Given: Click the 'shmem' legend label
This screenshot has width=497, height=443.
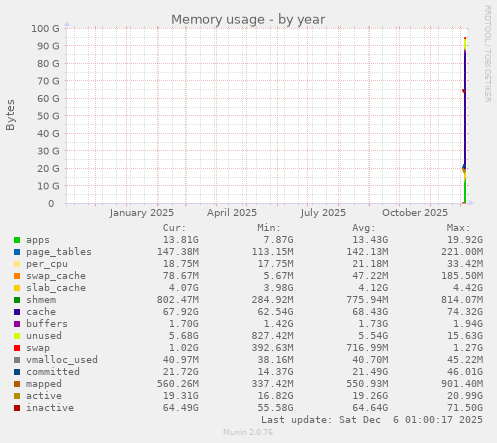Looking at the screenshot, I should (41, 300).
